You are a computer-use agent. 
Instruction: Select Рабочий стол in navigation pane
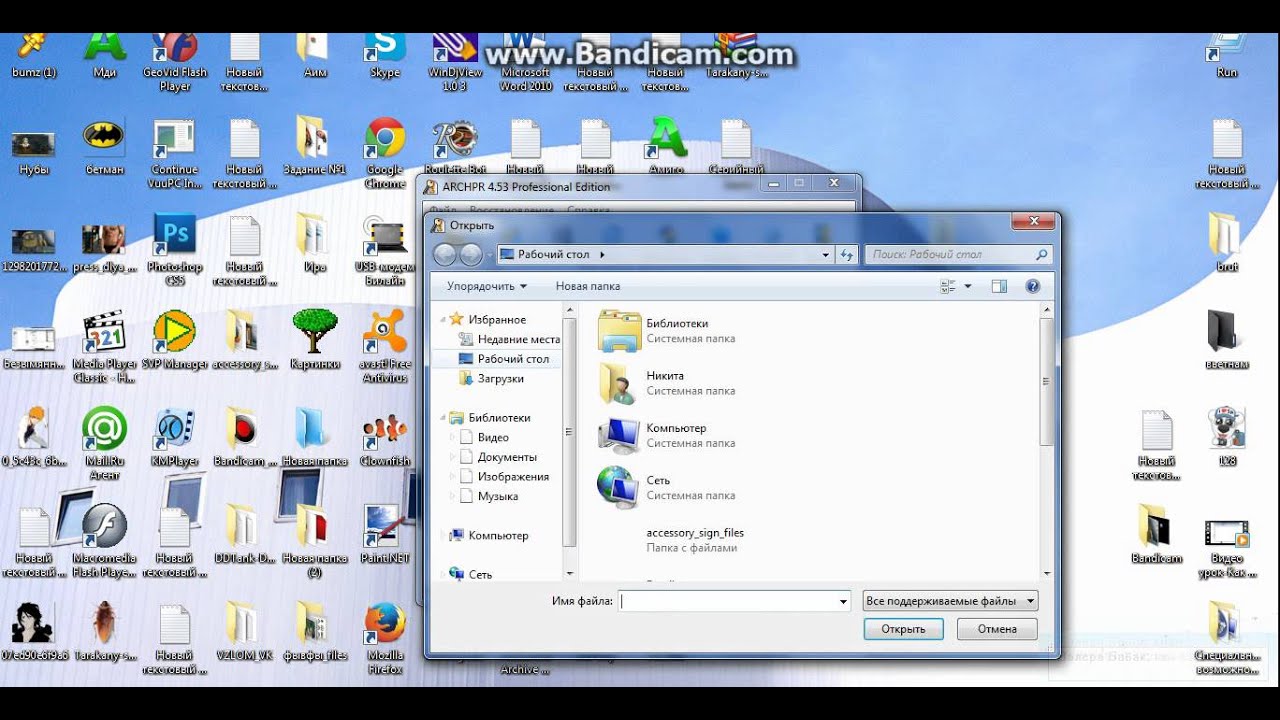point(503,359)
